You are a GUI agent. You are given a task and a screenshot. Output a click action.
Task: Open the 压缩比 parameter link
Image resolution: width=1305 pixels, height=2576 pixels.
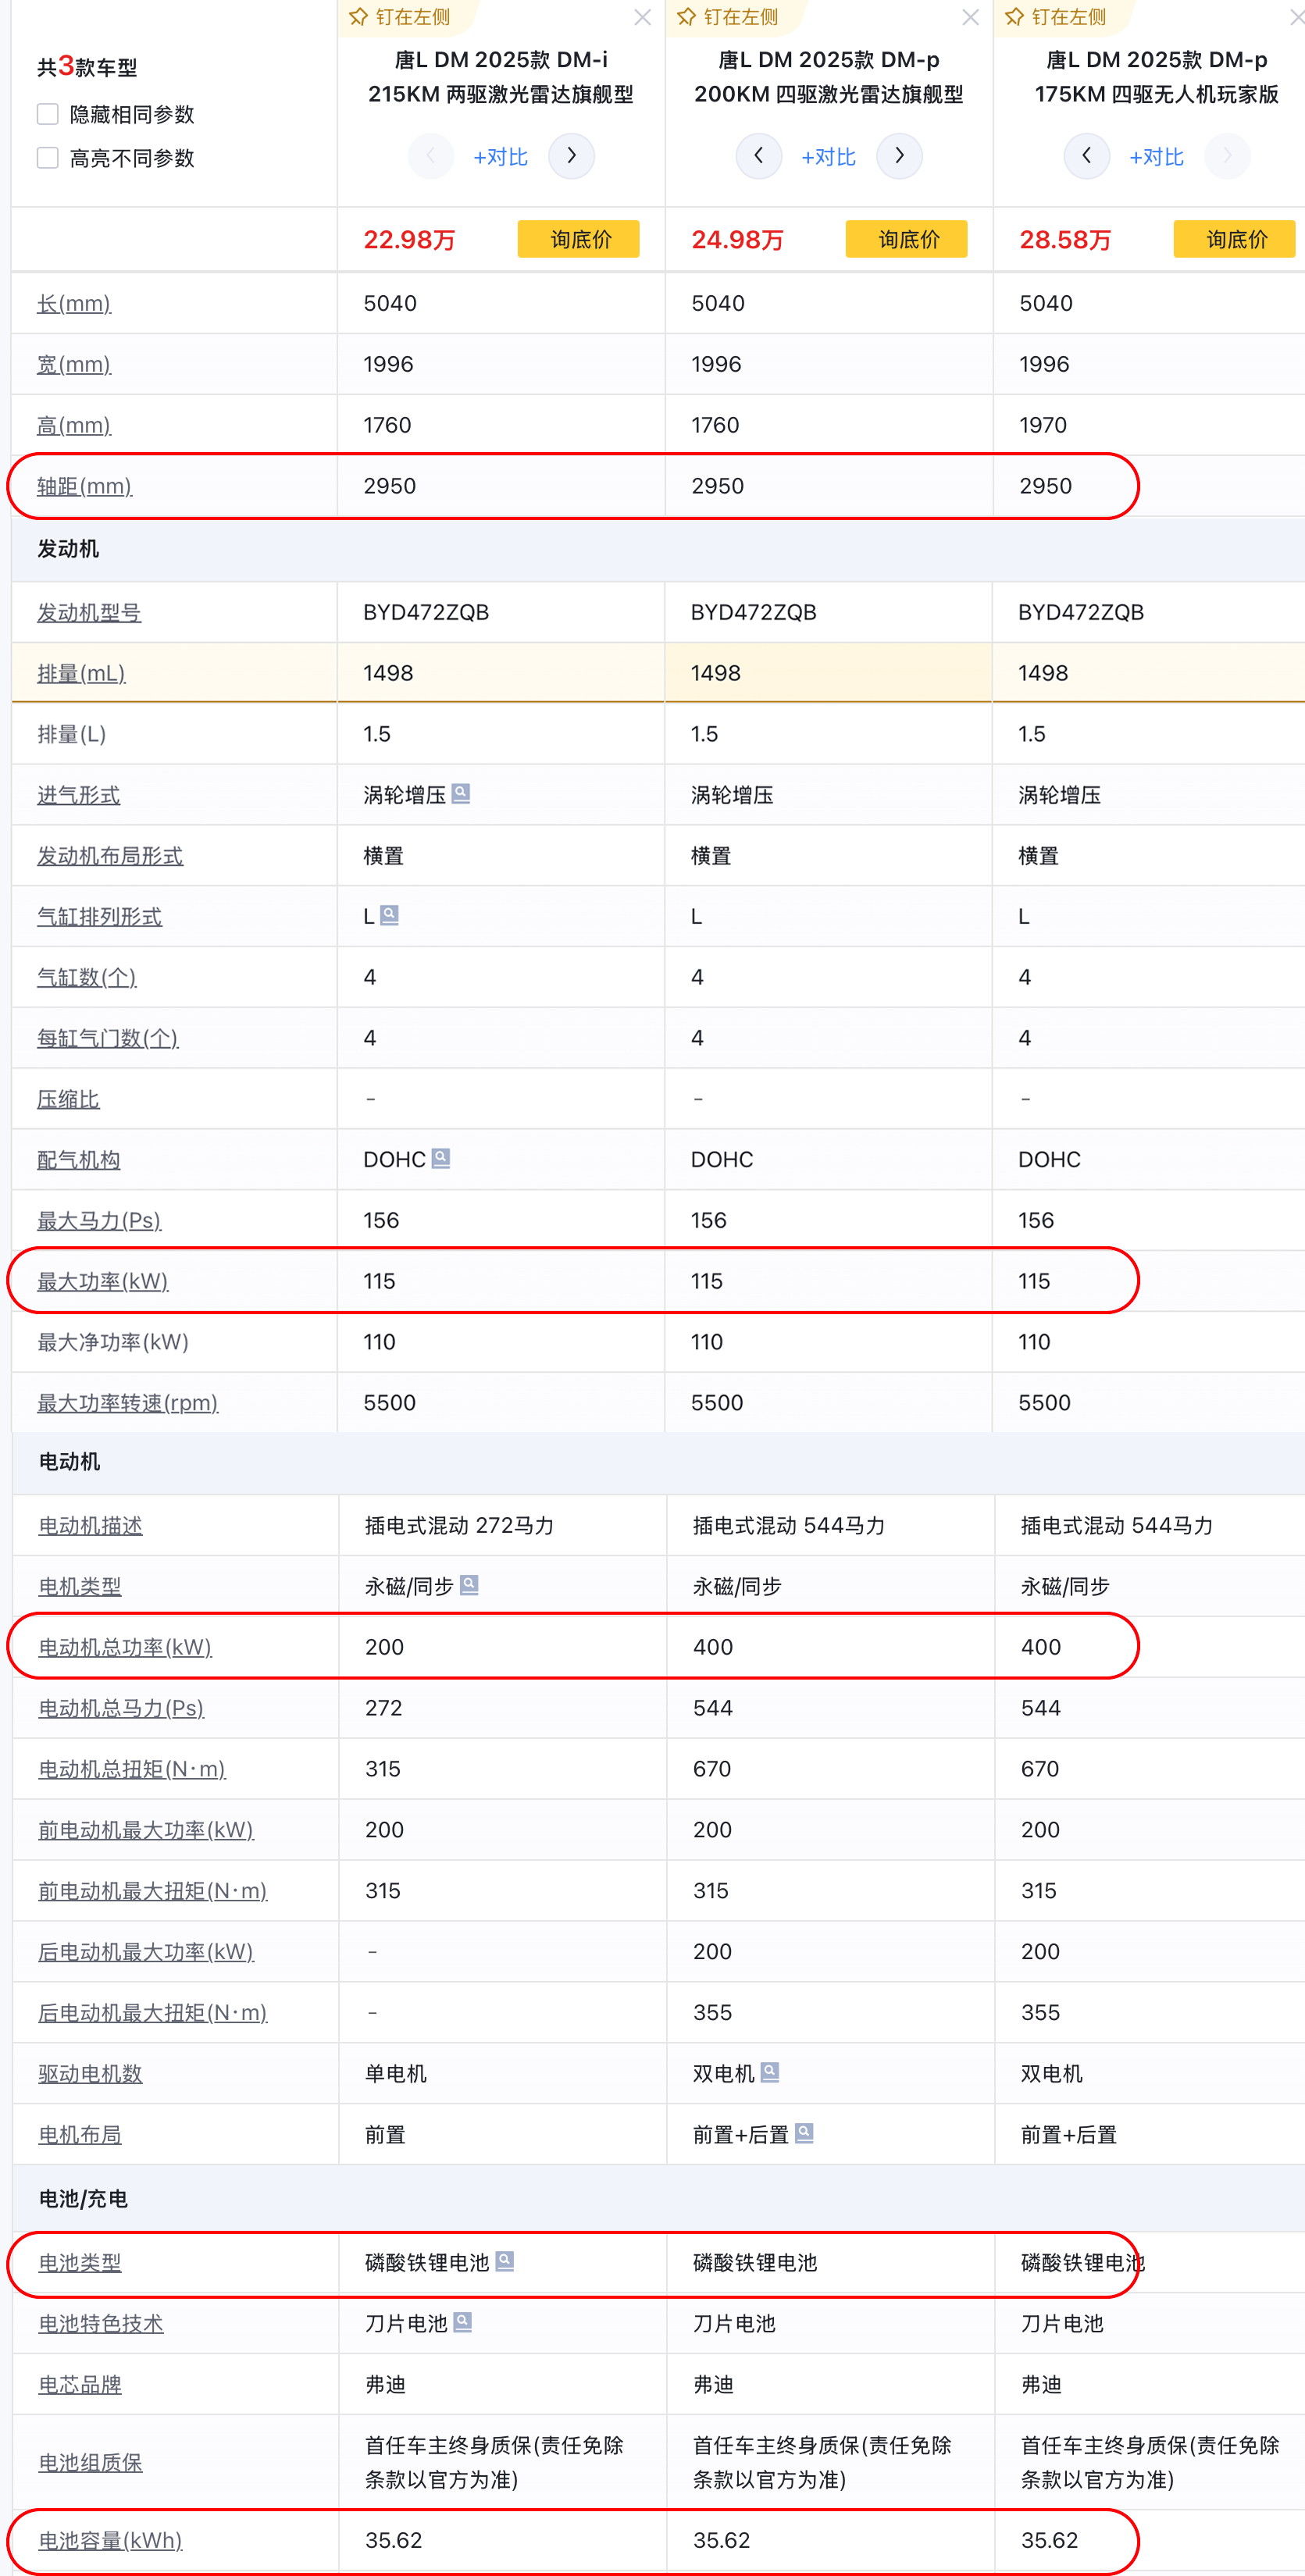coord(68,1099)
